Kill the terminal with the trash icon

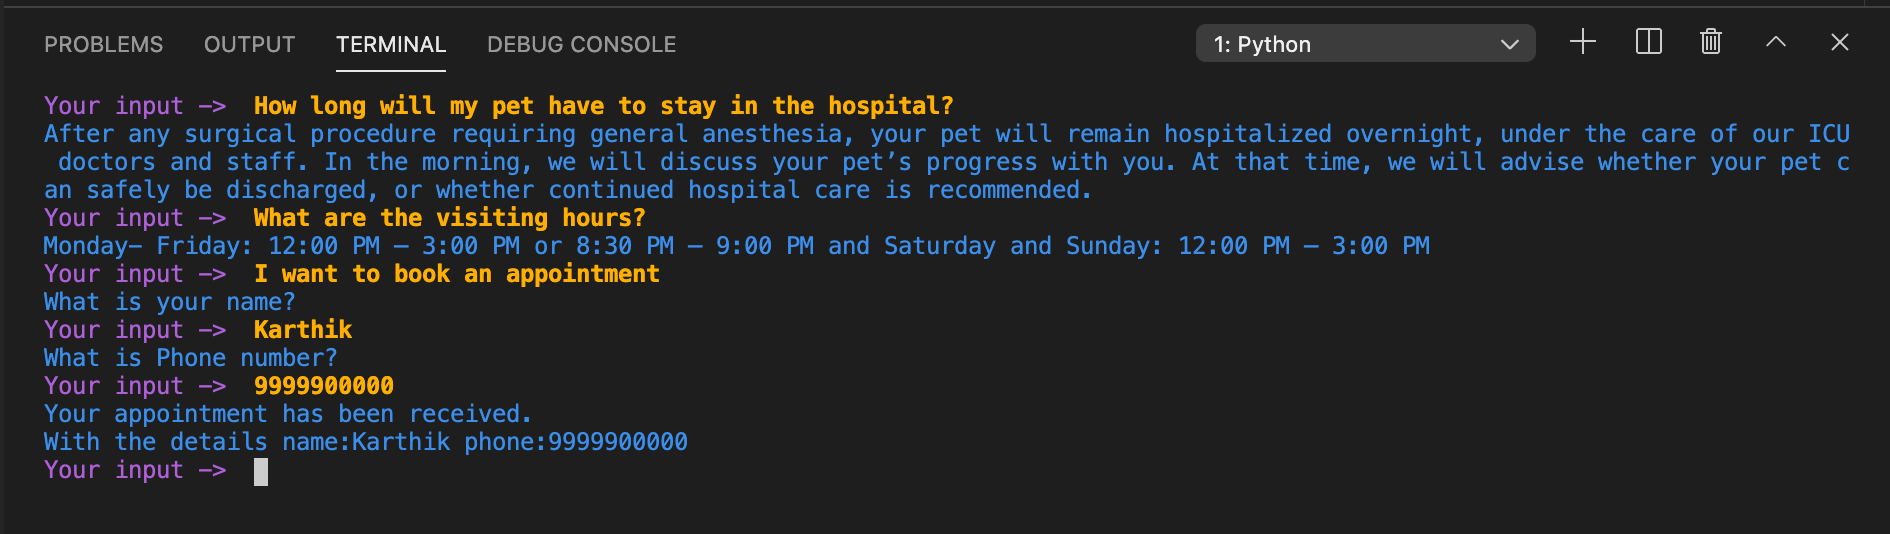(1711, 42)
